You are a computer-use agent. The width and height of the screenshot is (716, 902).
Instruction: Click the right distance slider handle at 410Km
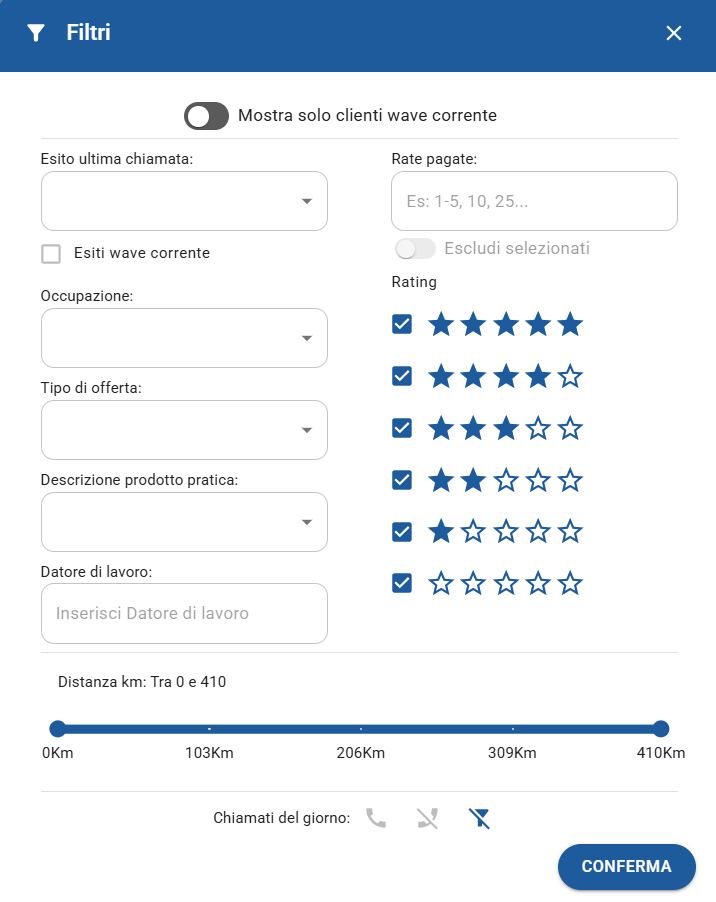click(660, 729)
